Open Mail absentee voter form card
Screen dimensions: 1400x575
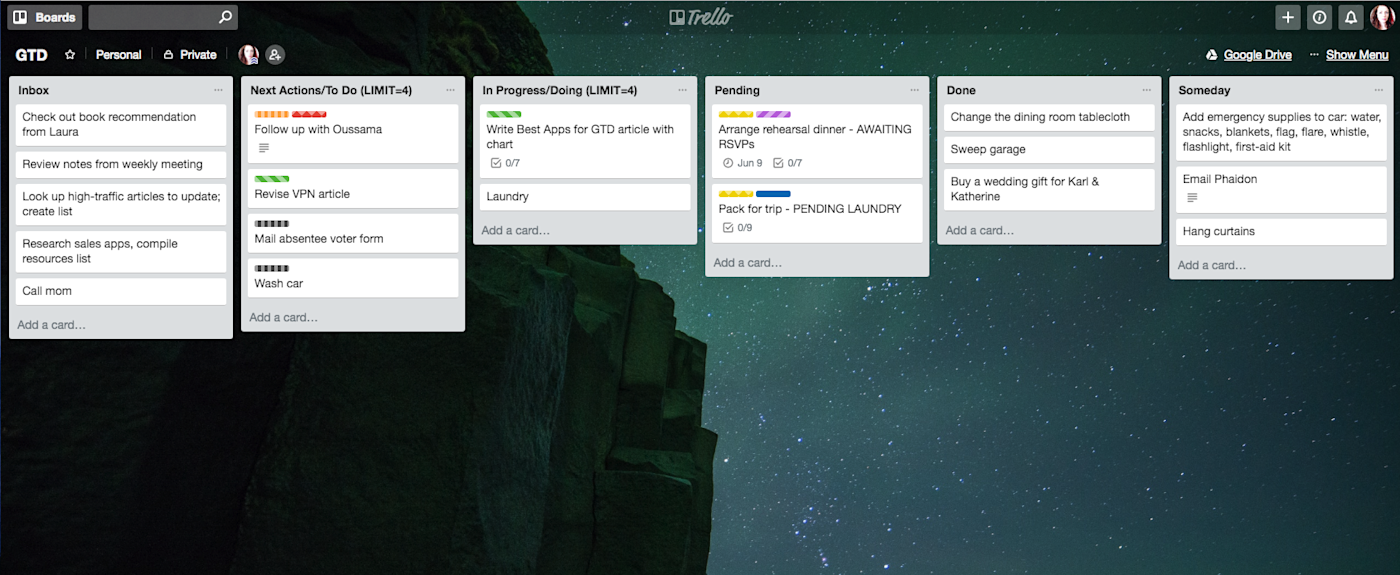(x=353, y=232)
